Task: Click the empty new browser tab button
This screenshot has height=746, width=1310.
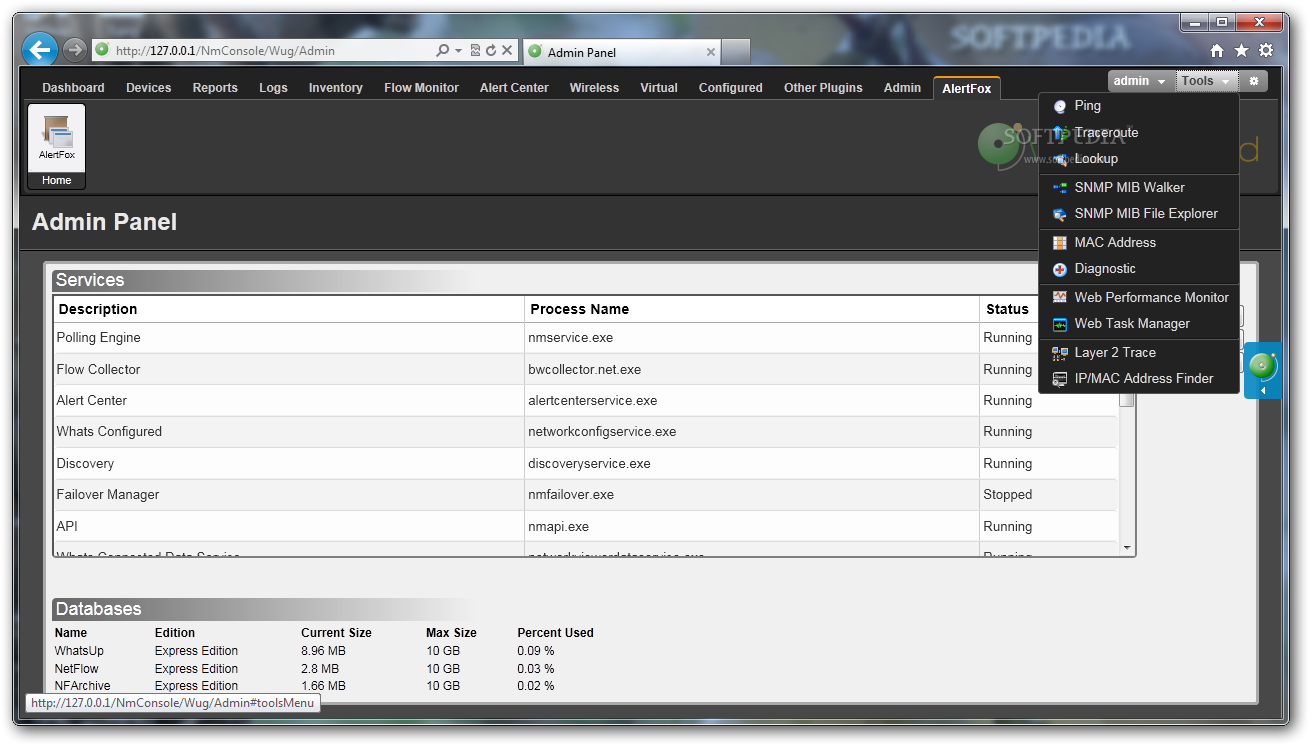Action: pyautogui.click(x=736, y=52)
